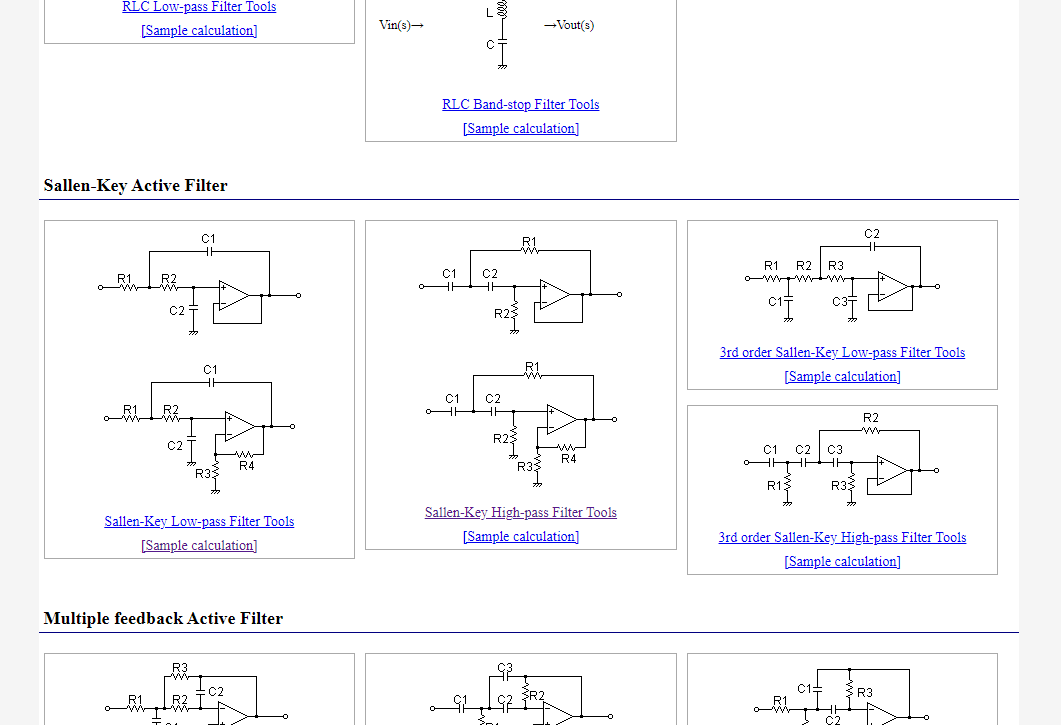Image resolution: width=1061 pixels, height=725 pixels.
Task: Open RLC Band-stop Filter Tools link
Action: (520, 105)
